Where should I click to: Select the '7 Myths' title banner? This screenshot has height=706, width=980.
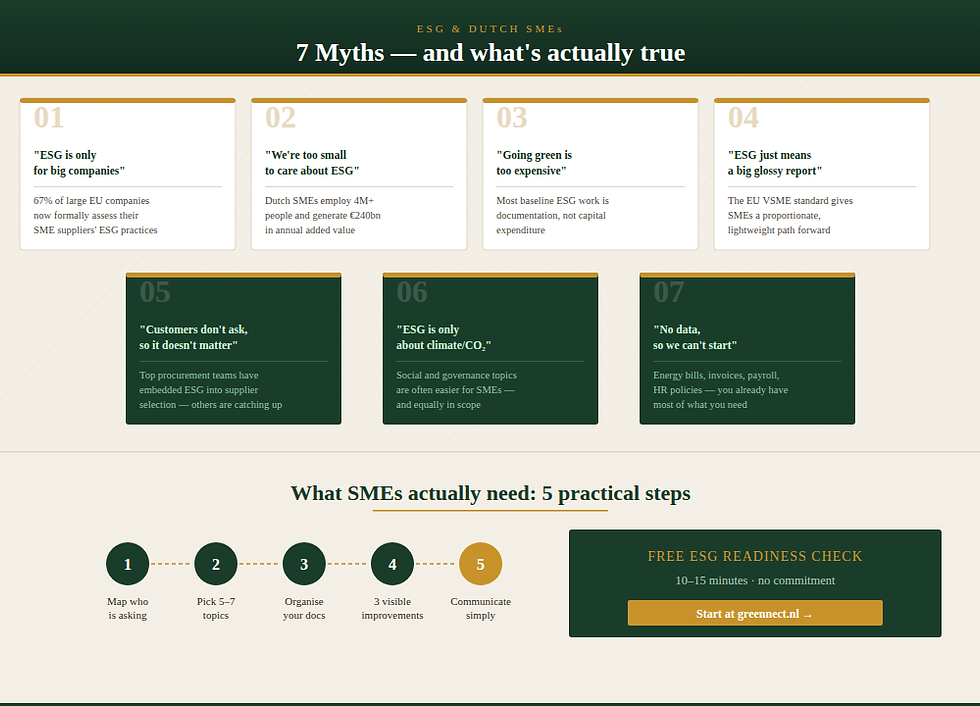489,52
